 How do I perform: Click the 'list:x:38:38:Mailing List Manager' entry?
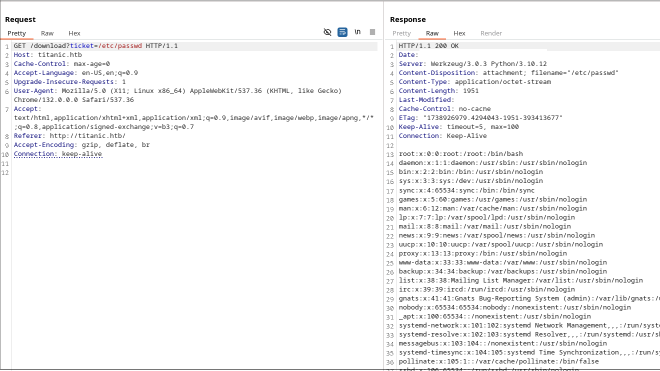(521, 280)
